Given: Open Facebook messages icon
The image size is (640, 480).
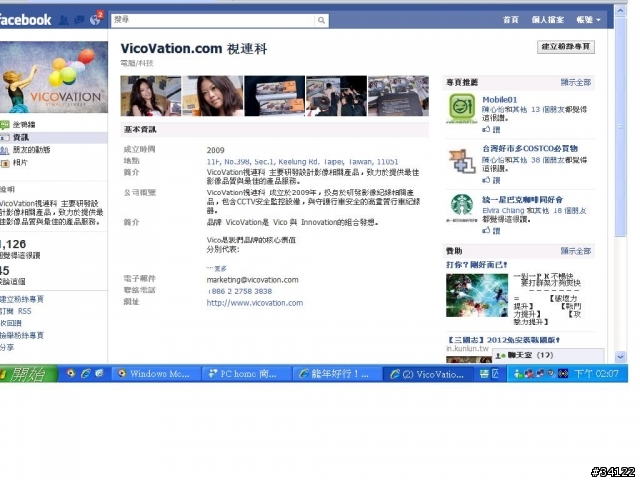Looking at the screenshot, I should point(80,20).
